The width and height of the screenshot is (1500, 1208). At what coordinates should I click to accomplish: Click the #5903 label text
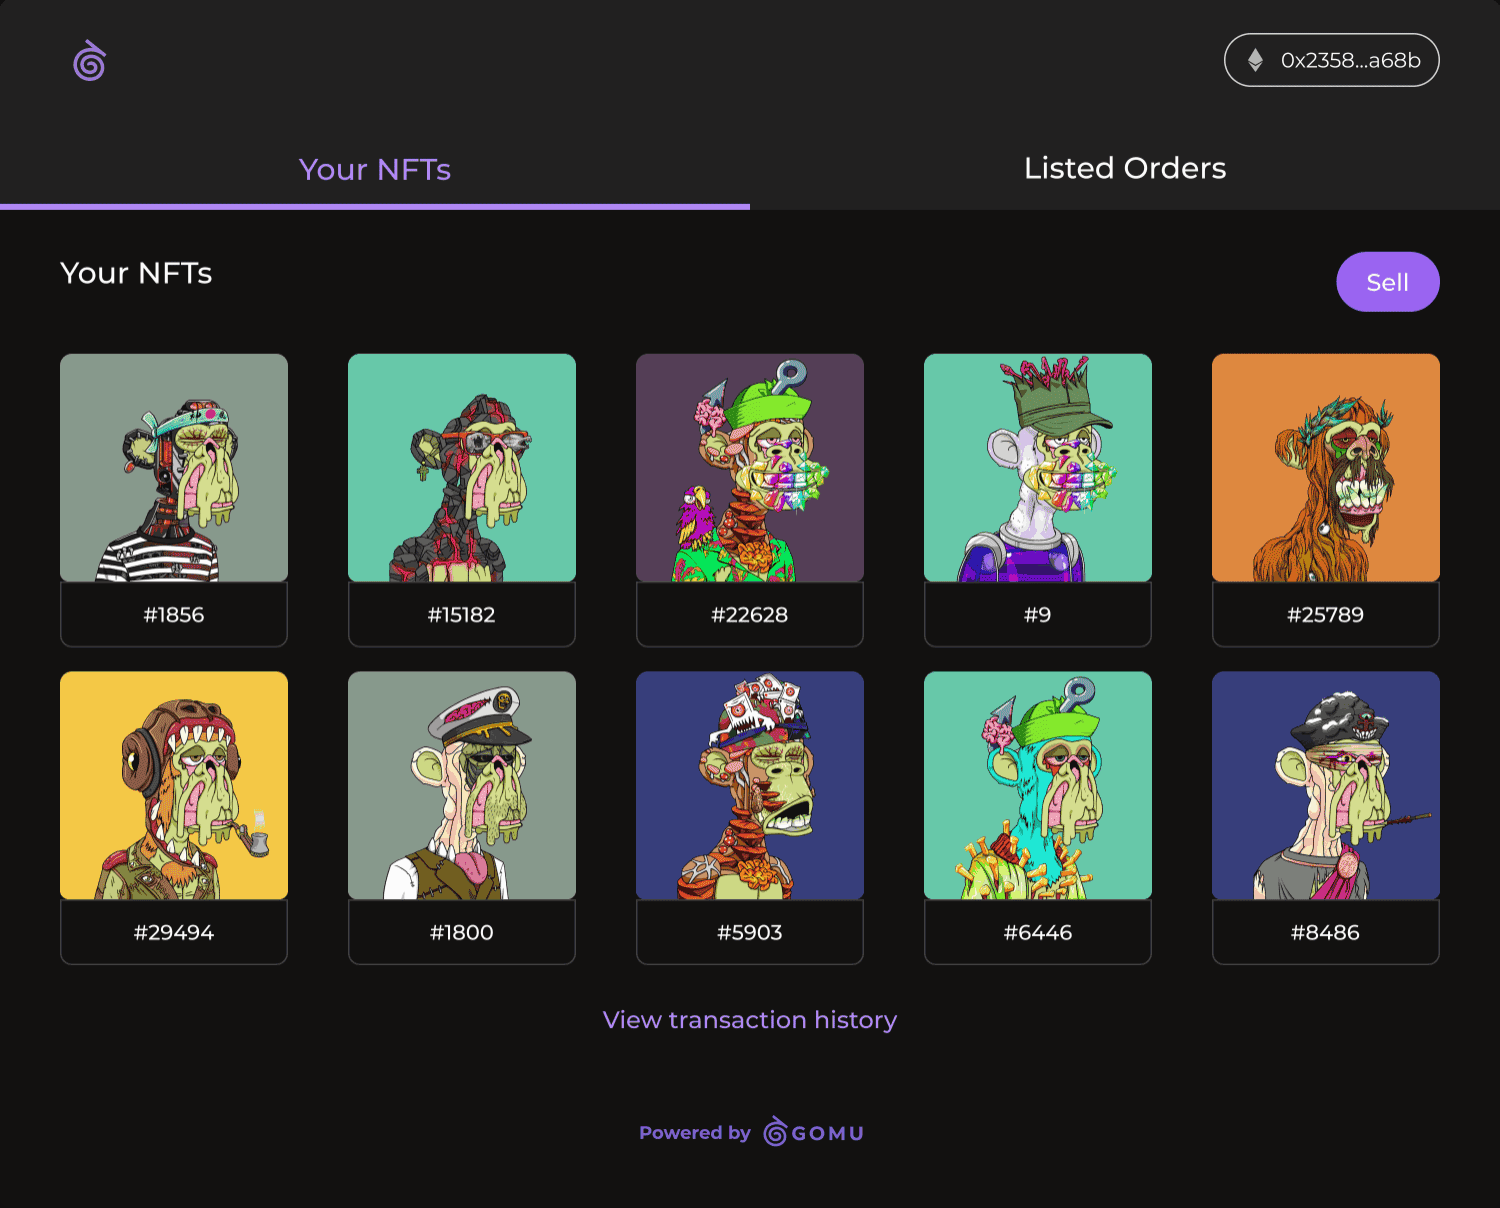click(750, 933)
